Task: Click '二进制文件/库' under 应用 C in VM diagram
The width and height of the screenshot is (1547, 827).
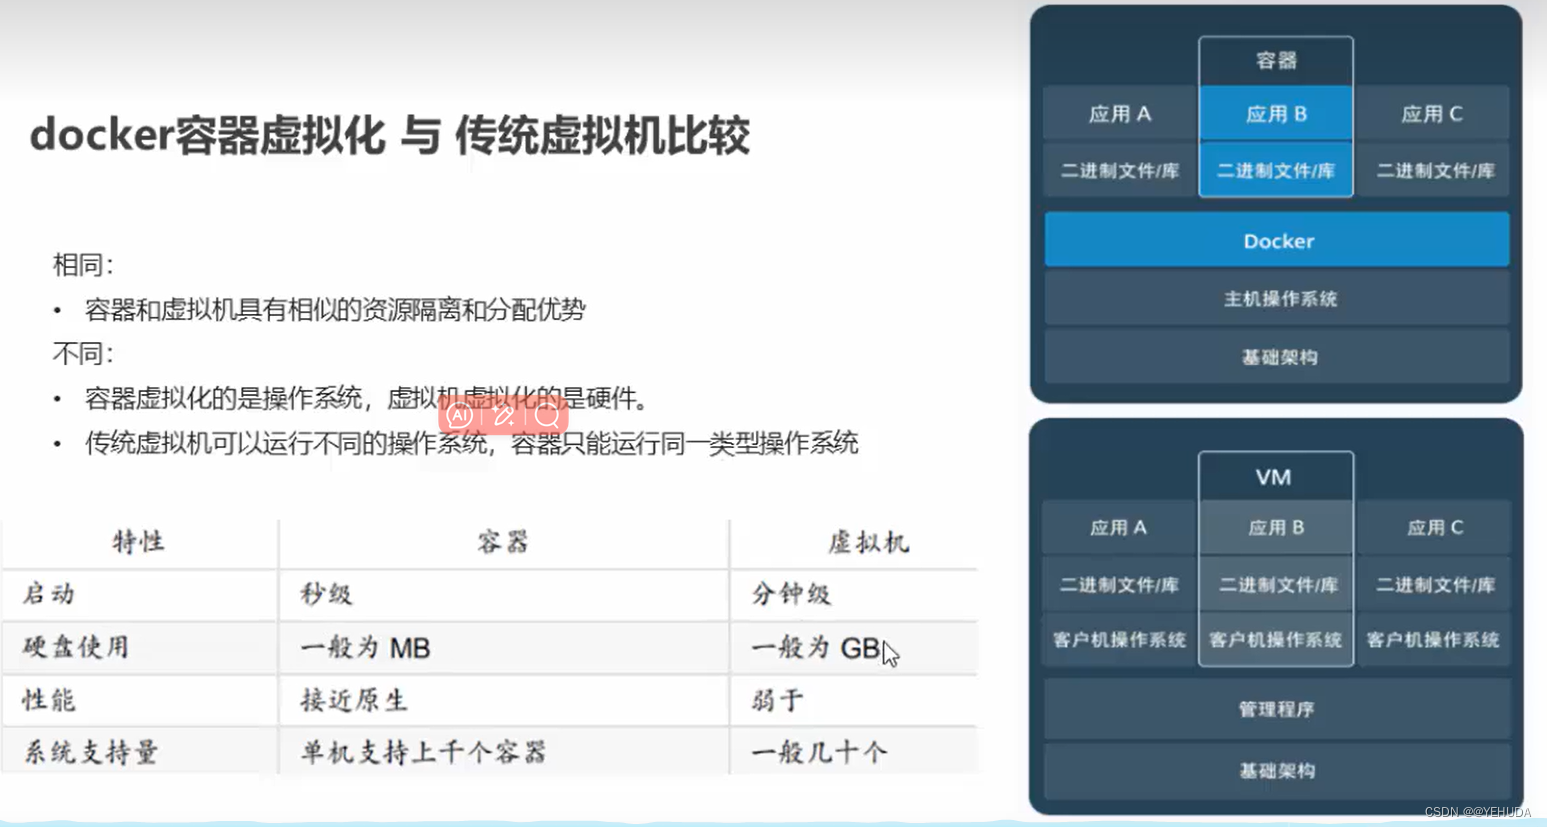Action: point(1434,585)
